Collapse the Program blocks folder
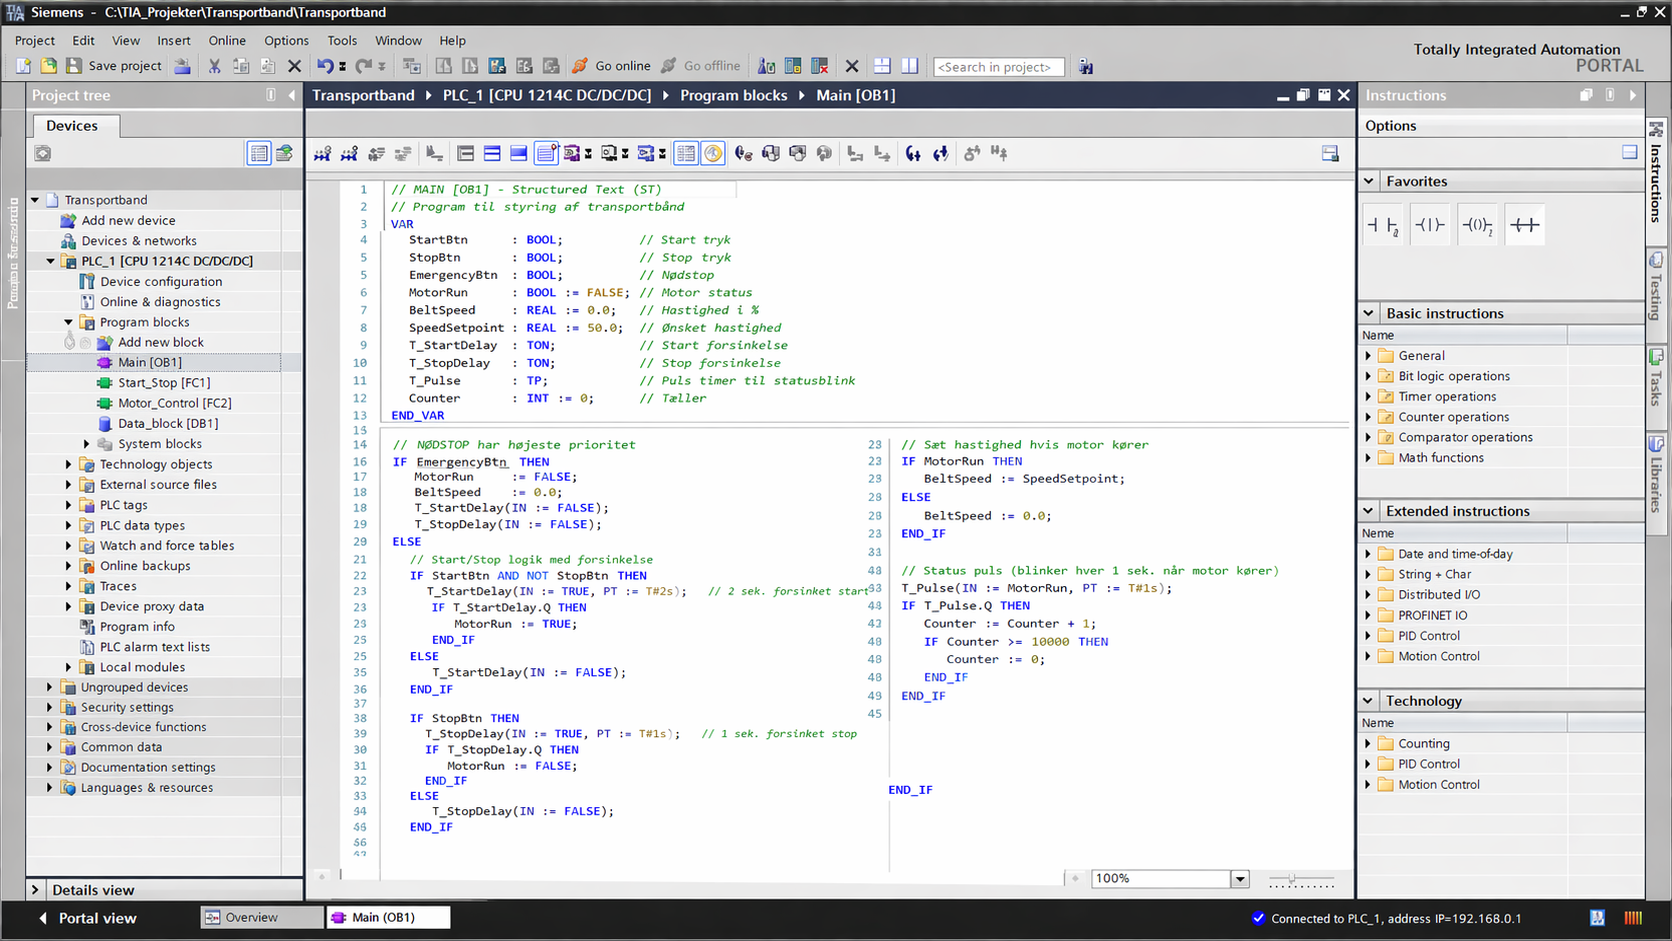 click(x=69, y=322)
